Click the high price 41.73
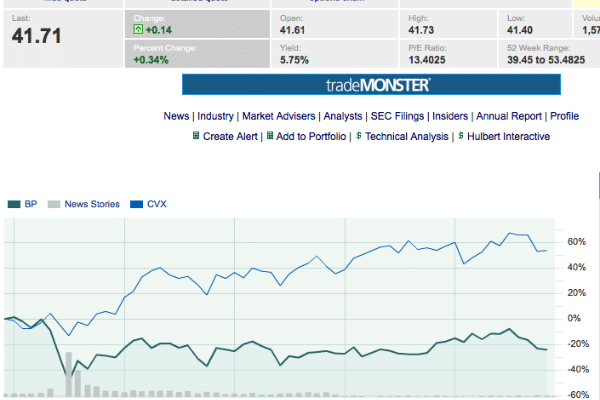The width and height of the screenshot is (600, 400). 421,30
